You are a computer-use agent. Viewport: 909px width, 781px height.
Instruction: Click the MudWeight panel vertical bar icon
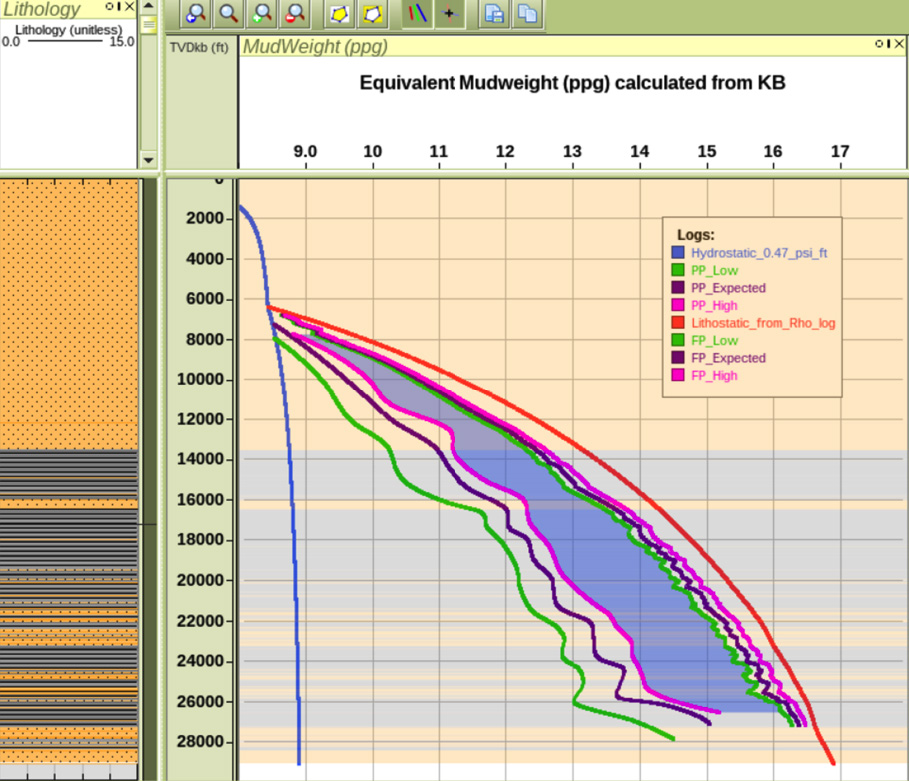(888, 43)
